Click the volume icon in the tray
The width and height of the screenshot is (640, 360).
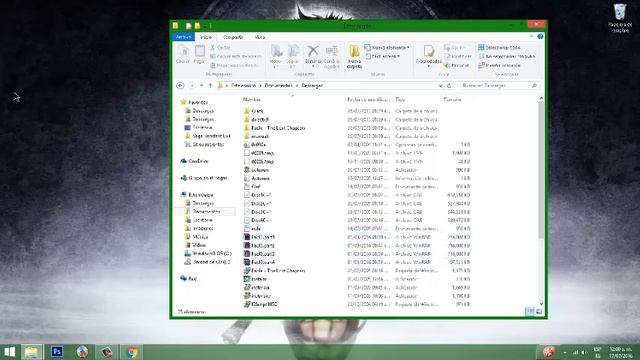584,352
